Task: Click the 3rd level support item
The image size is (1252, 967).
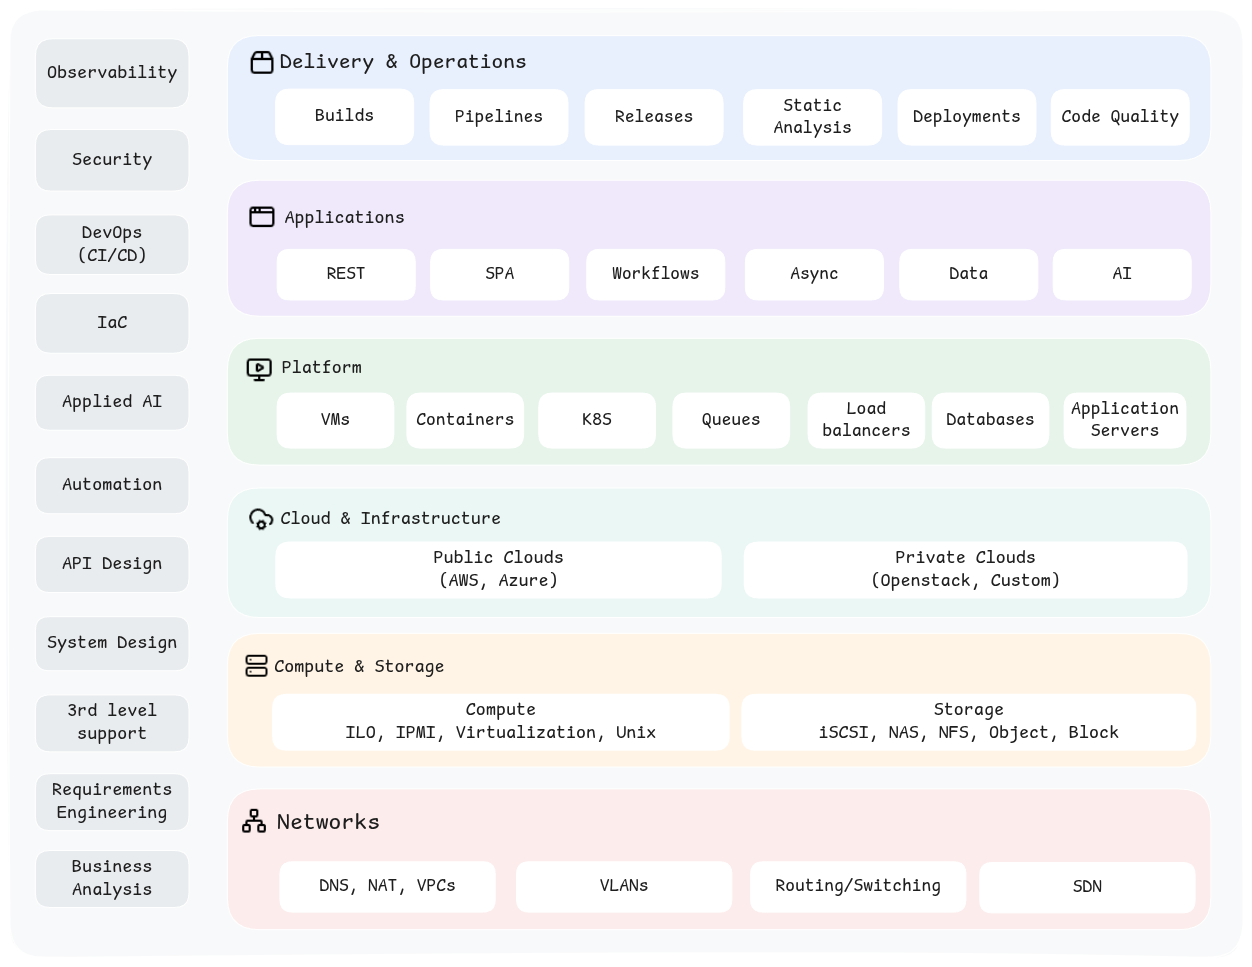Action: [112, 722]
